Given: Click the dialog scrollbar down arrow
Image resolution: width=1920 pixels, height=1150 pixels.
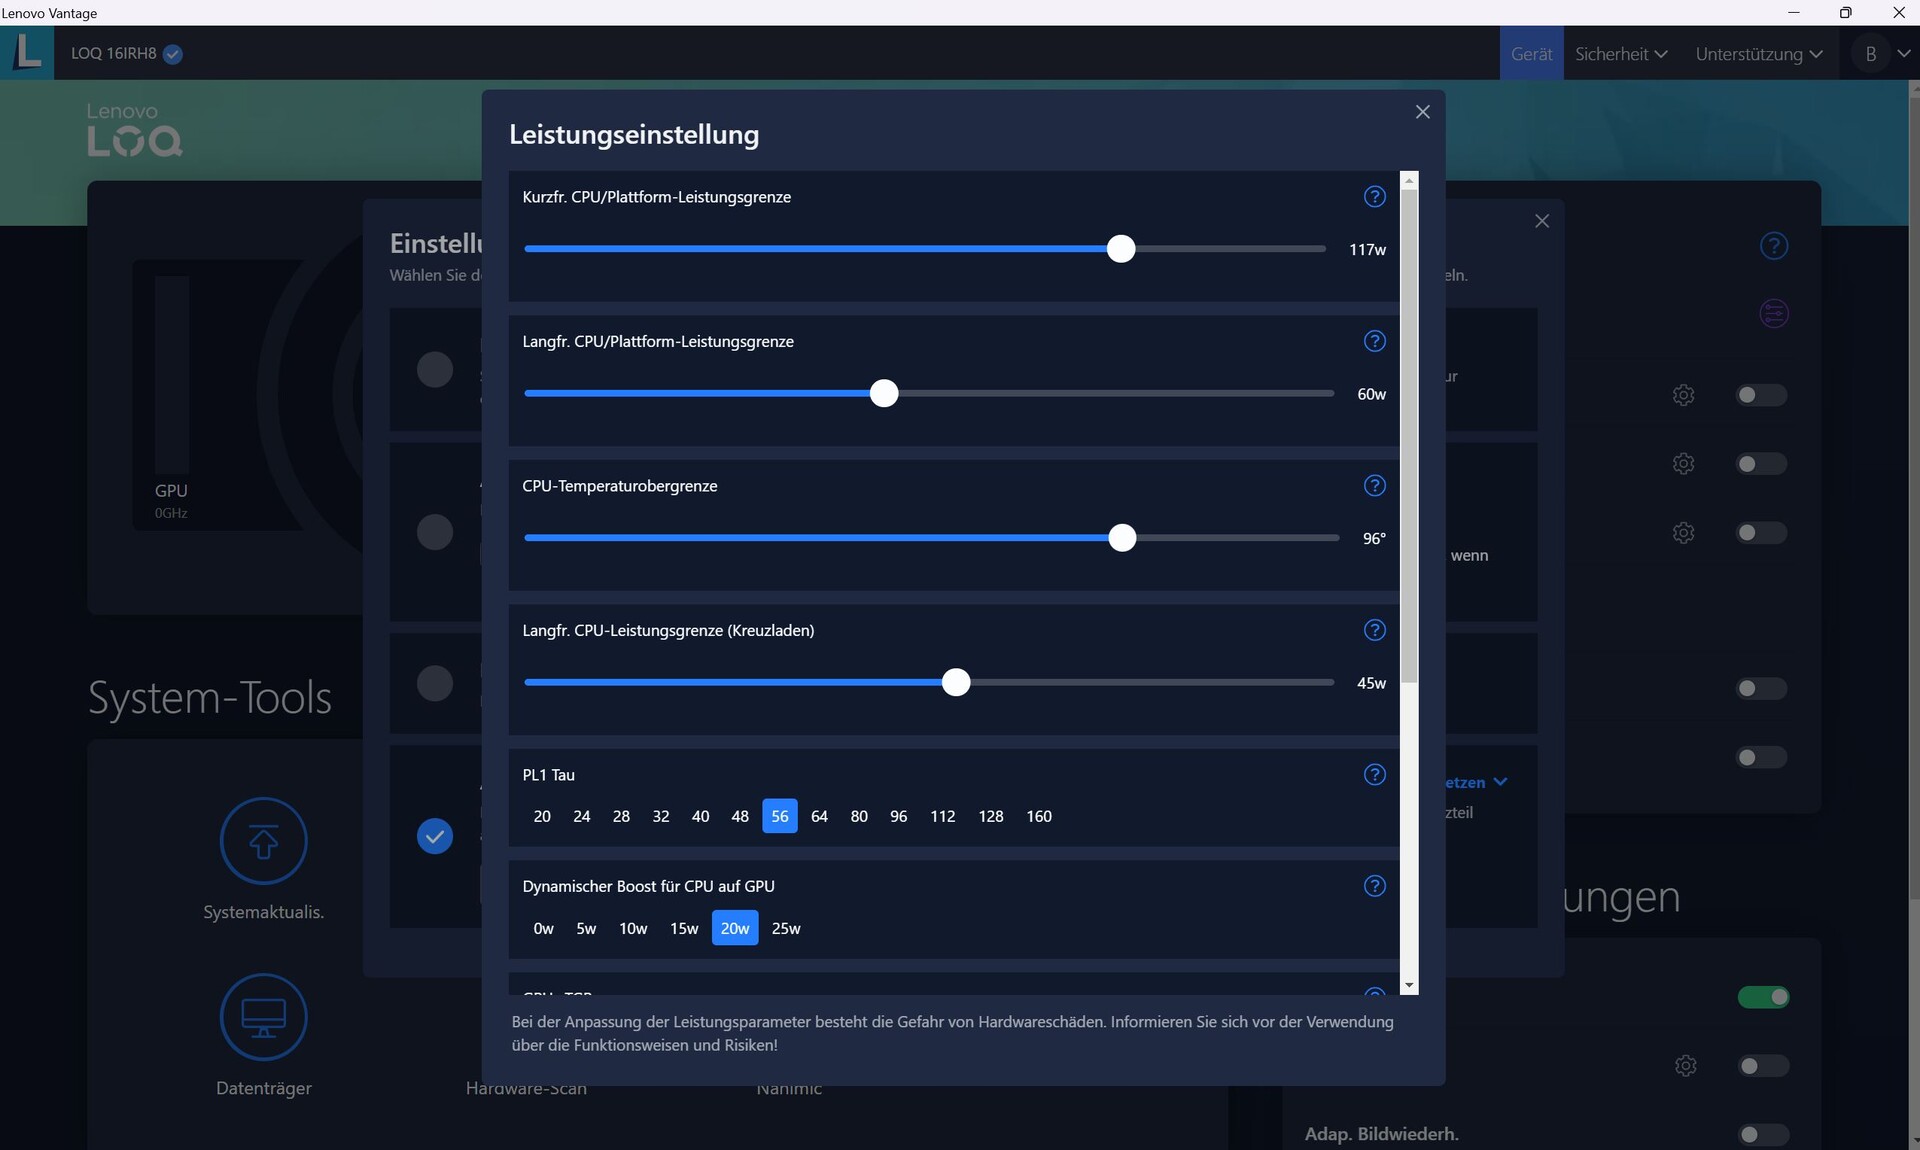Looking at the screenshot, I should click(1409, 985).
